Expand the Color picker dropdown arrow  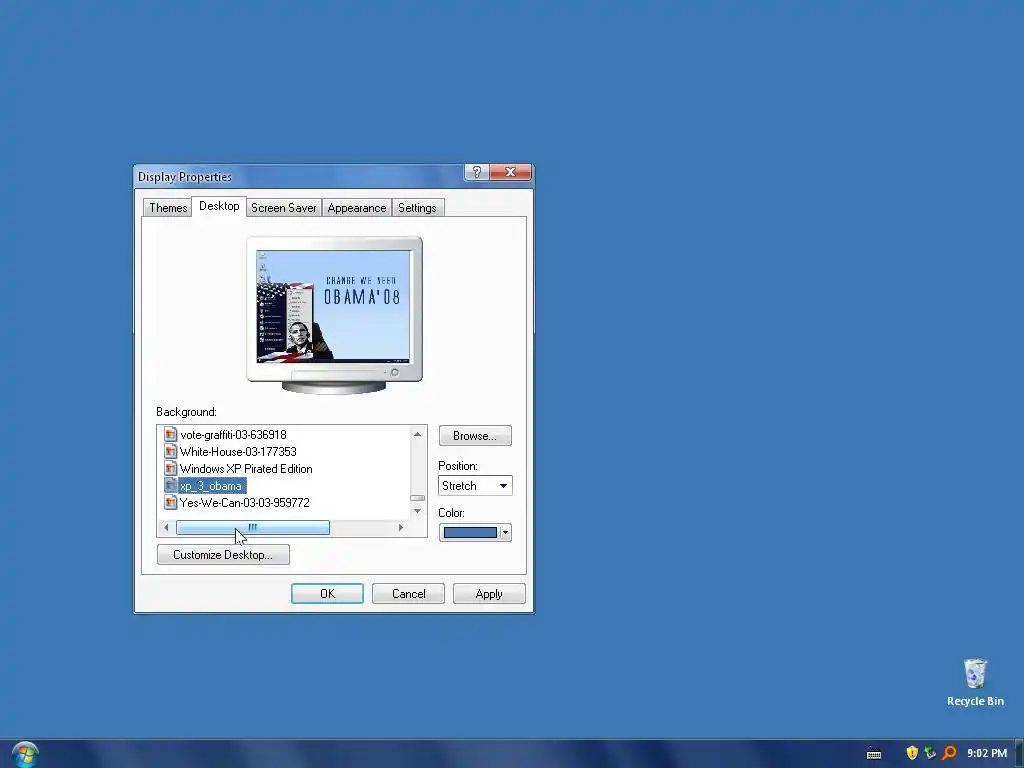505,532
